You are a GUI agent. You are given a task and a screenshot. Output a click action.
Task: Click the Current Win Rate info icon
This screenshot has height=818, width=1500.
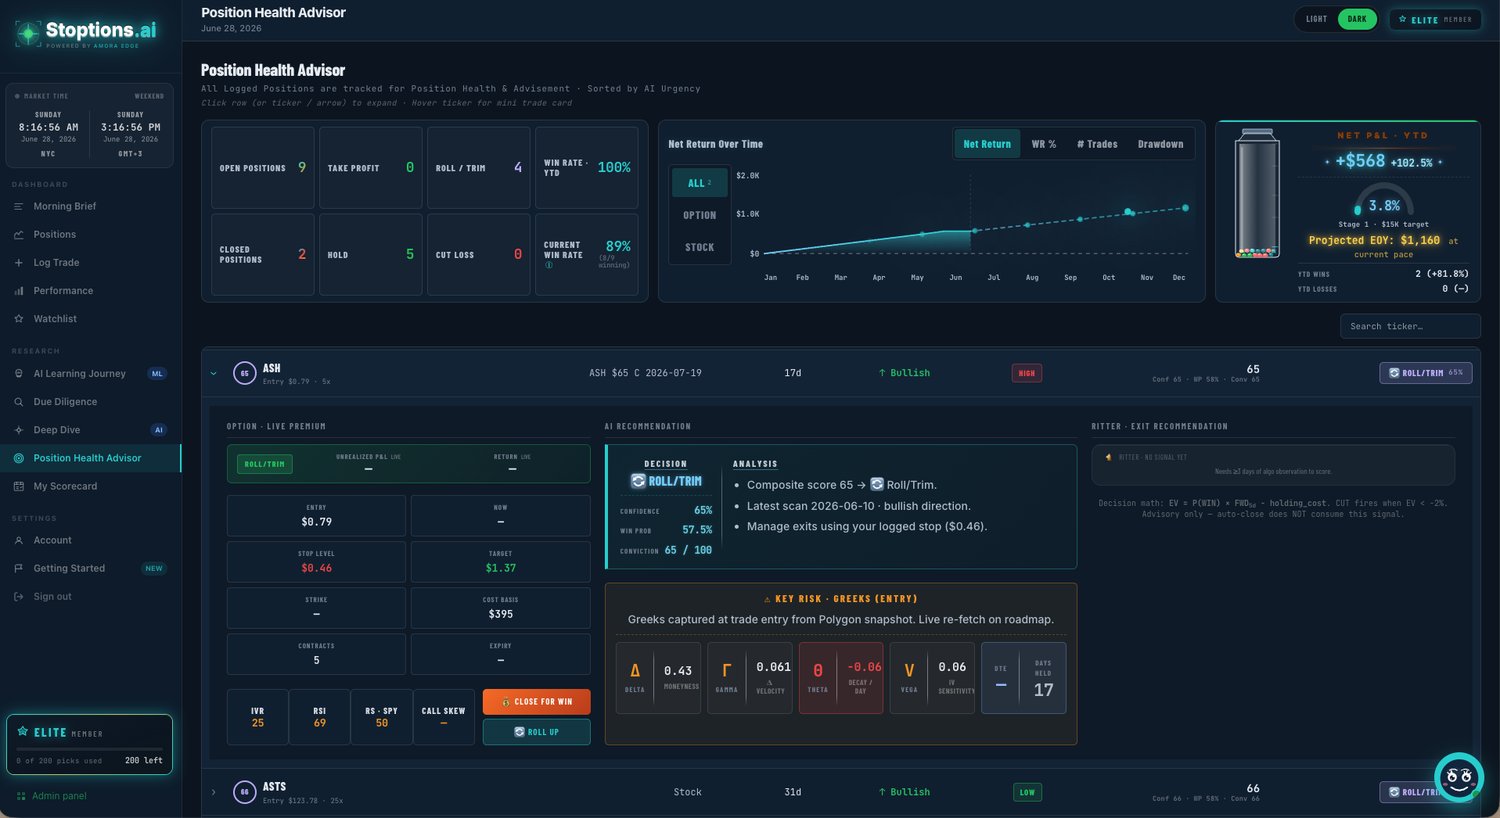(x=549, y=265)
